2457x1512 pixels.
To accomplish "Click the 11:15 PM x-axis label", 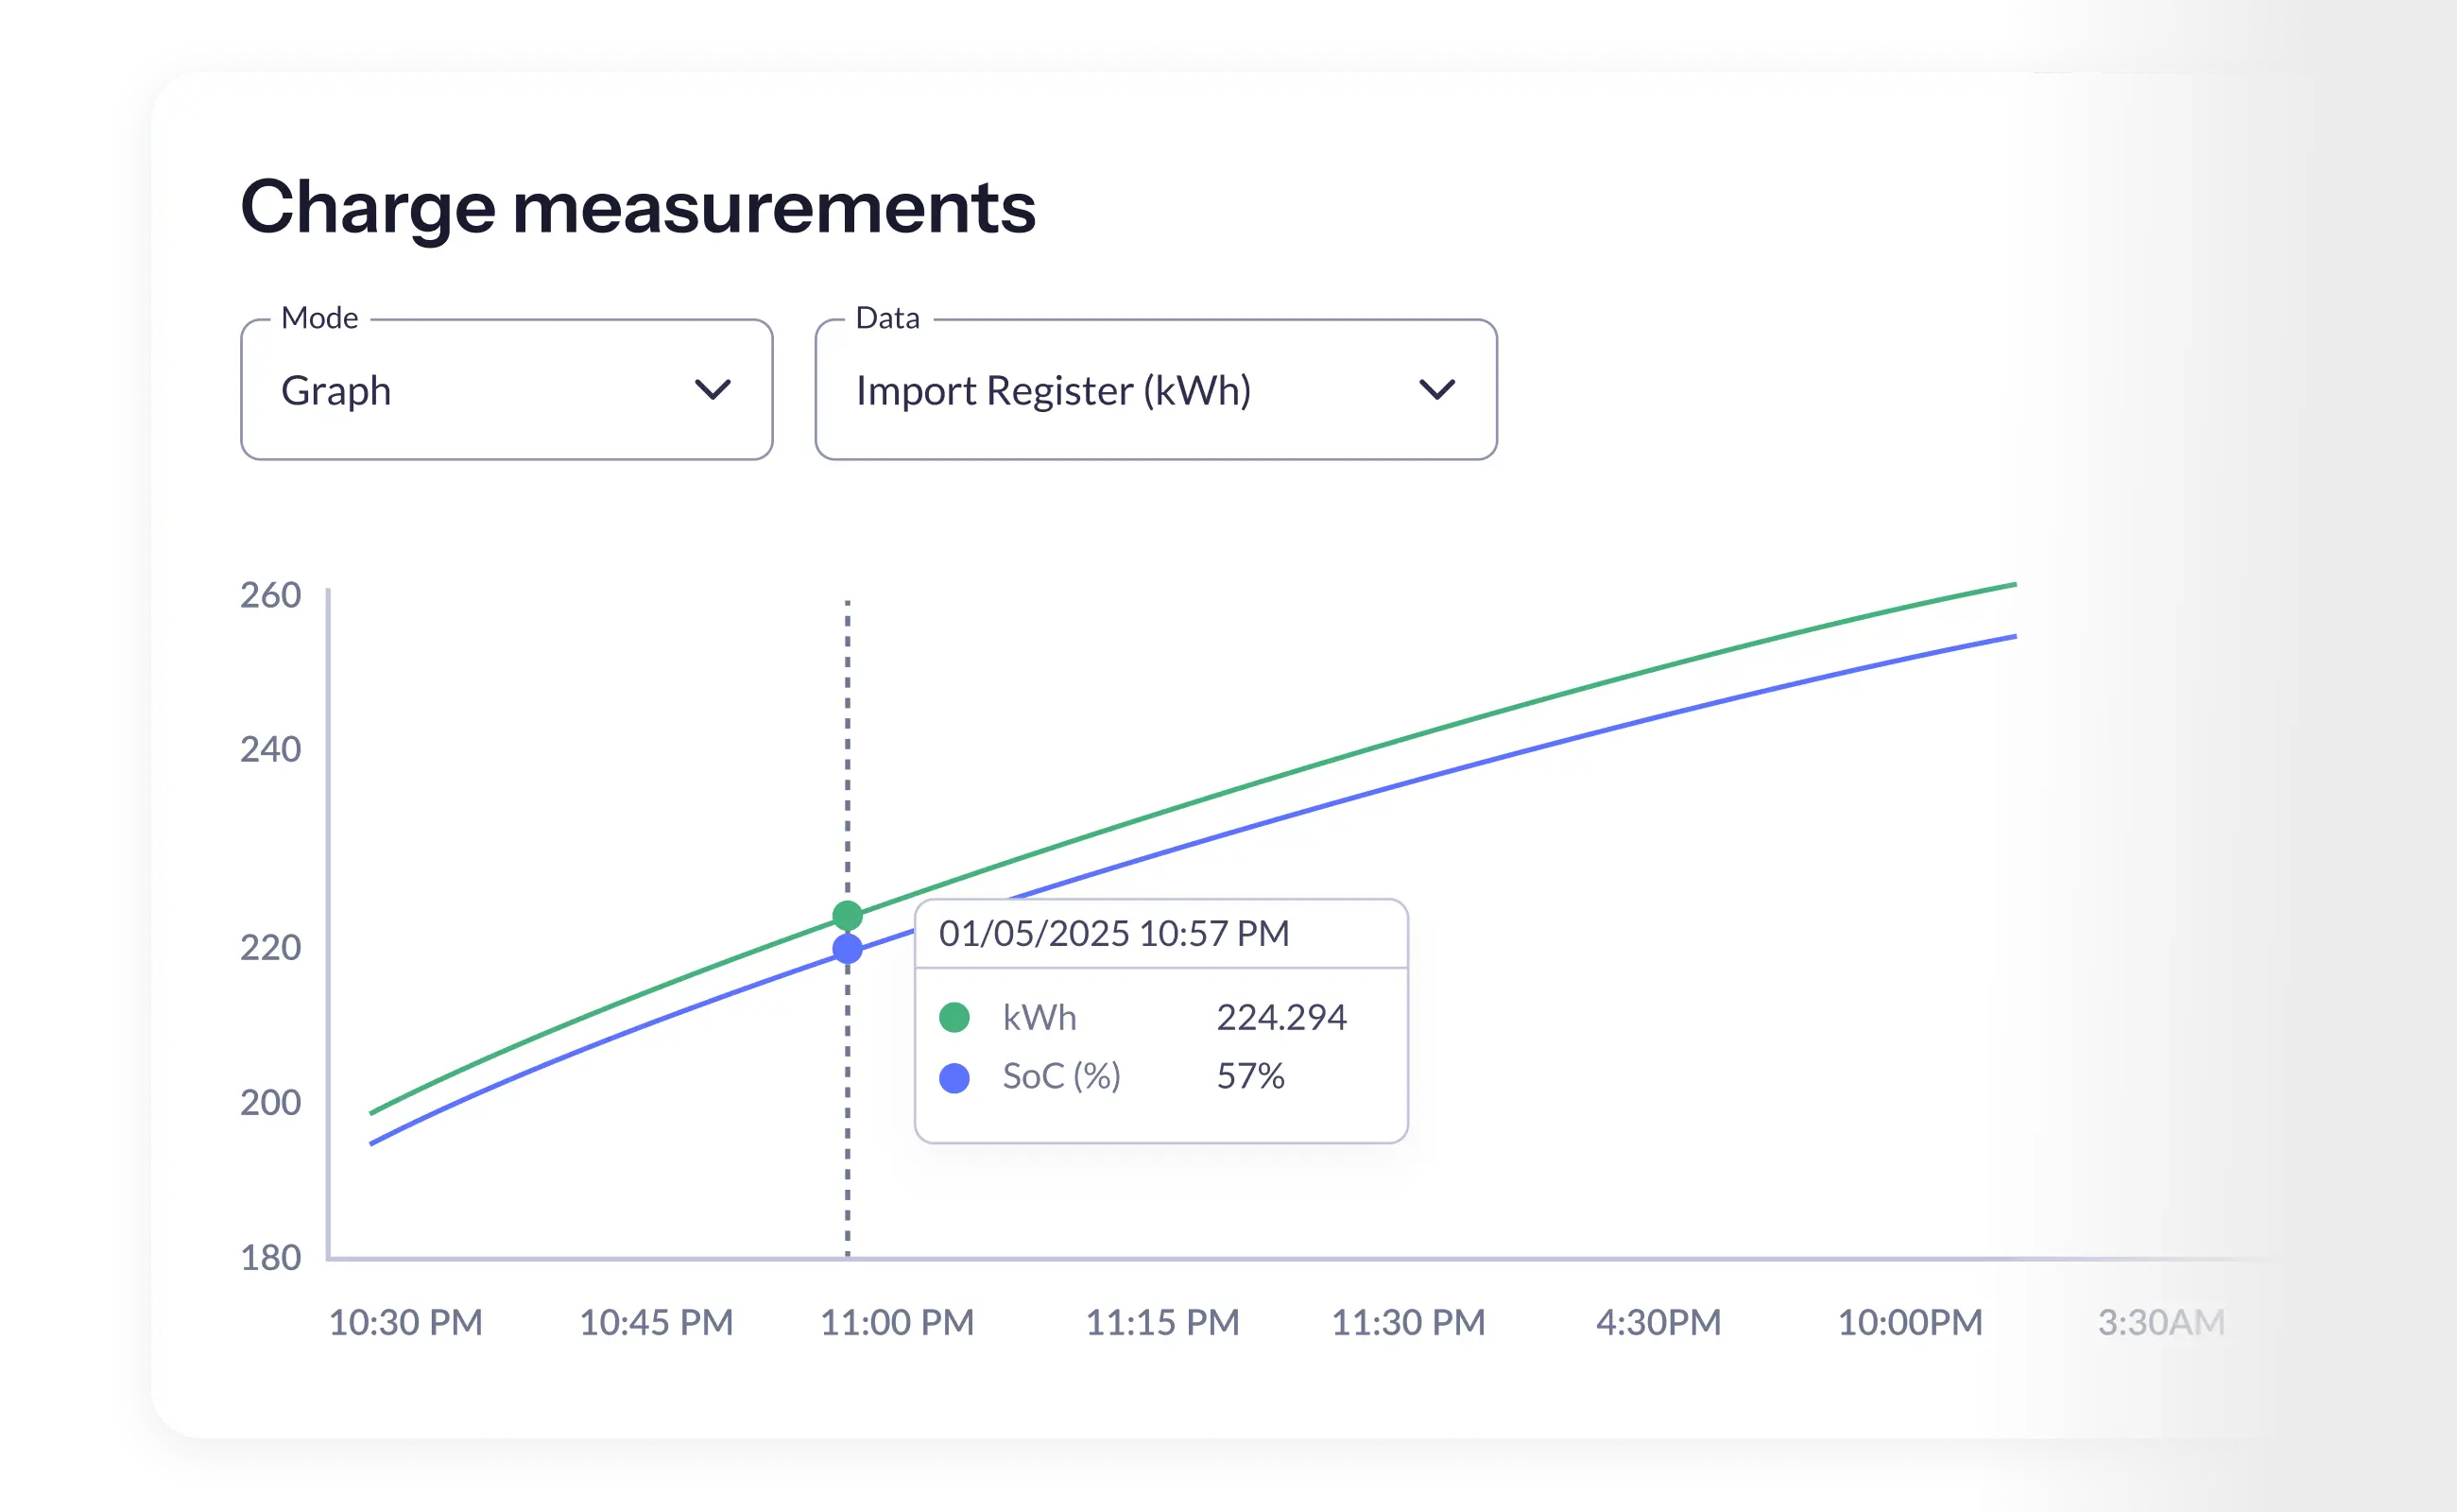I will pos(1162,1323).
